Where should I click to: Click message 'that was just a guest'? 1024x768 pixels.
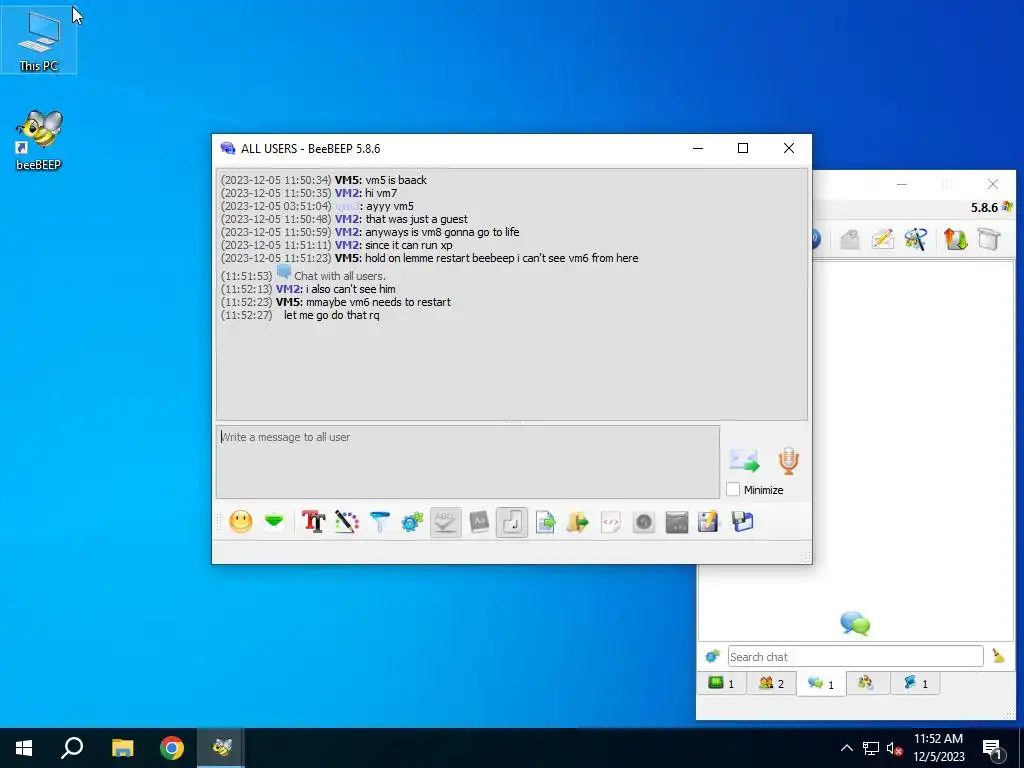point(416,219)
